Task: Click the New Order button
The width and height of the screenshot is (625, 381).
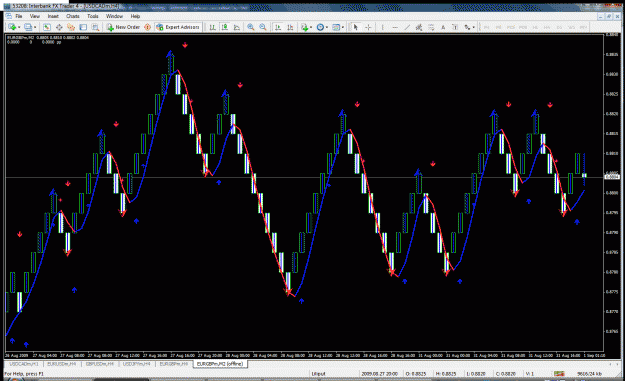Action: tap(123, 27)
